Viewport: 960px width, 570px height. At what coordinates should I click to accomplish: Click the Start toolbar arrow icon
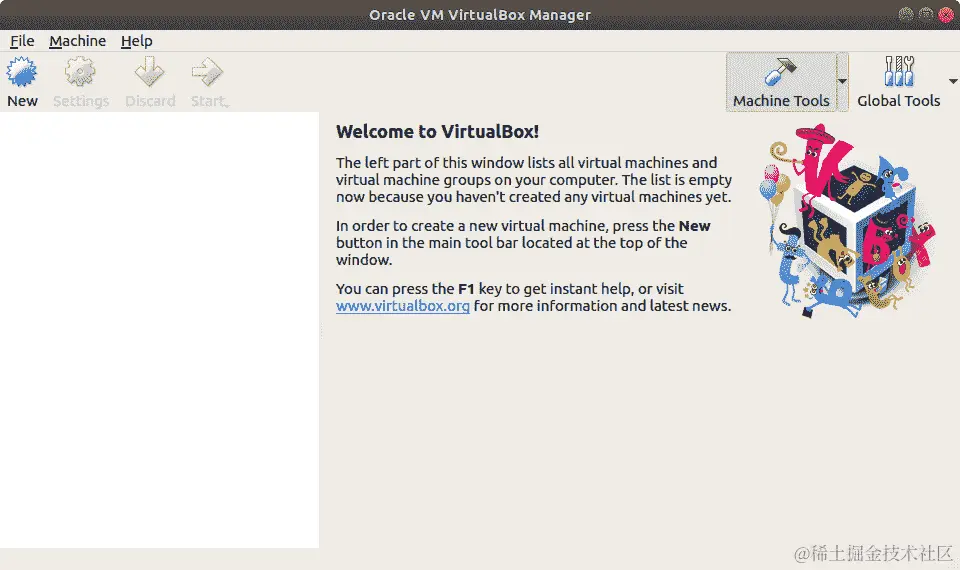pyautogui.click(x=207, y=72)
